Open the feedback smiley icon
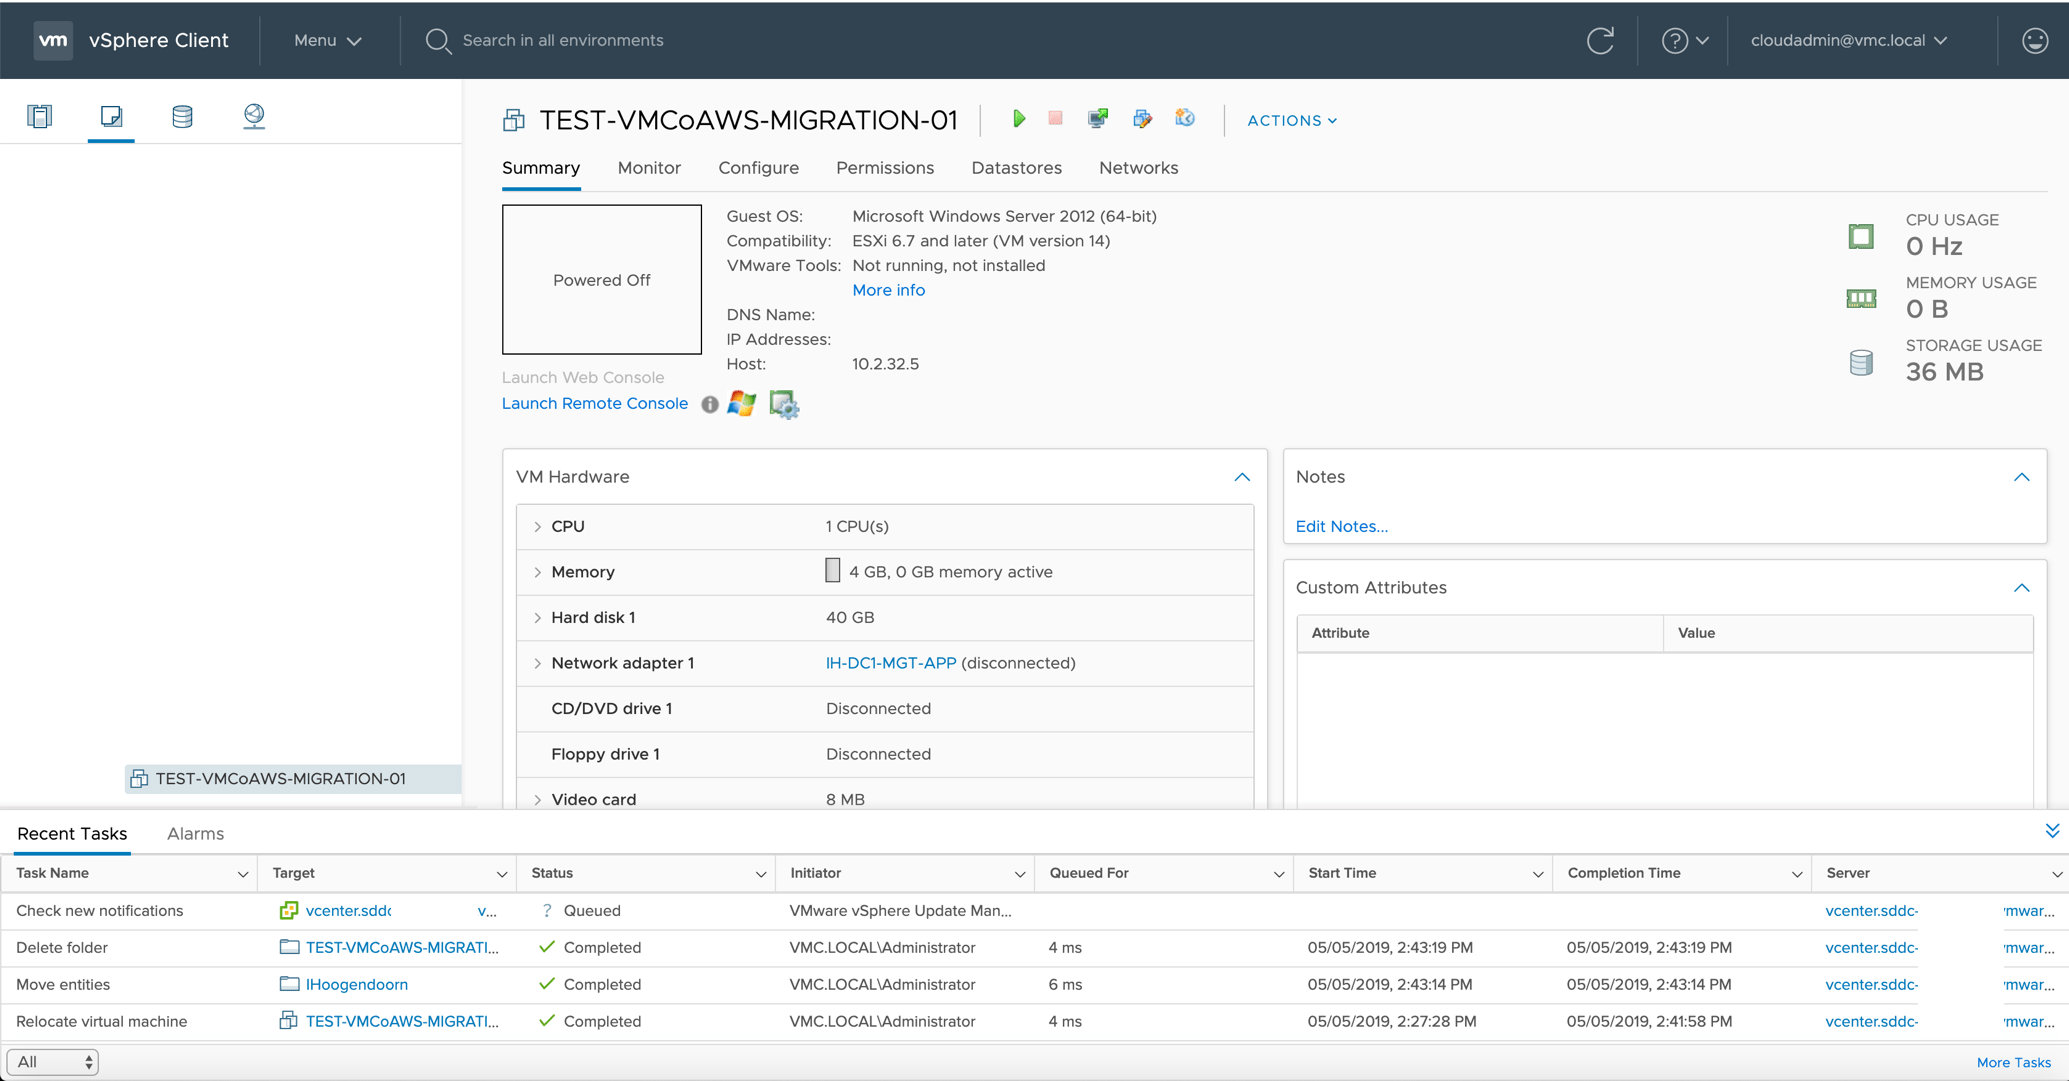Viewport: 2069px width, 1081px height. (x=2034, y=40)
